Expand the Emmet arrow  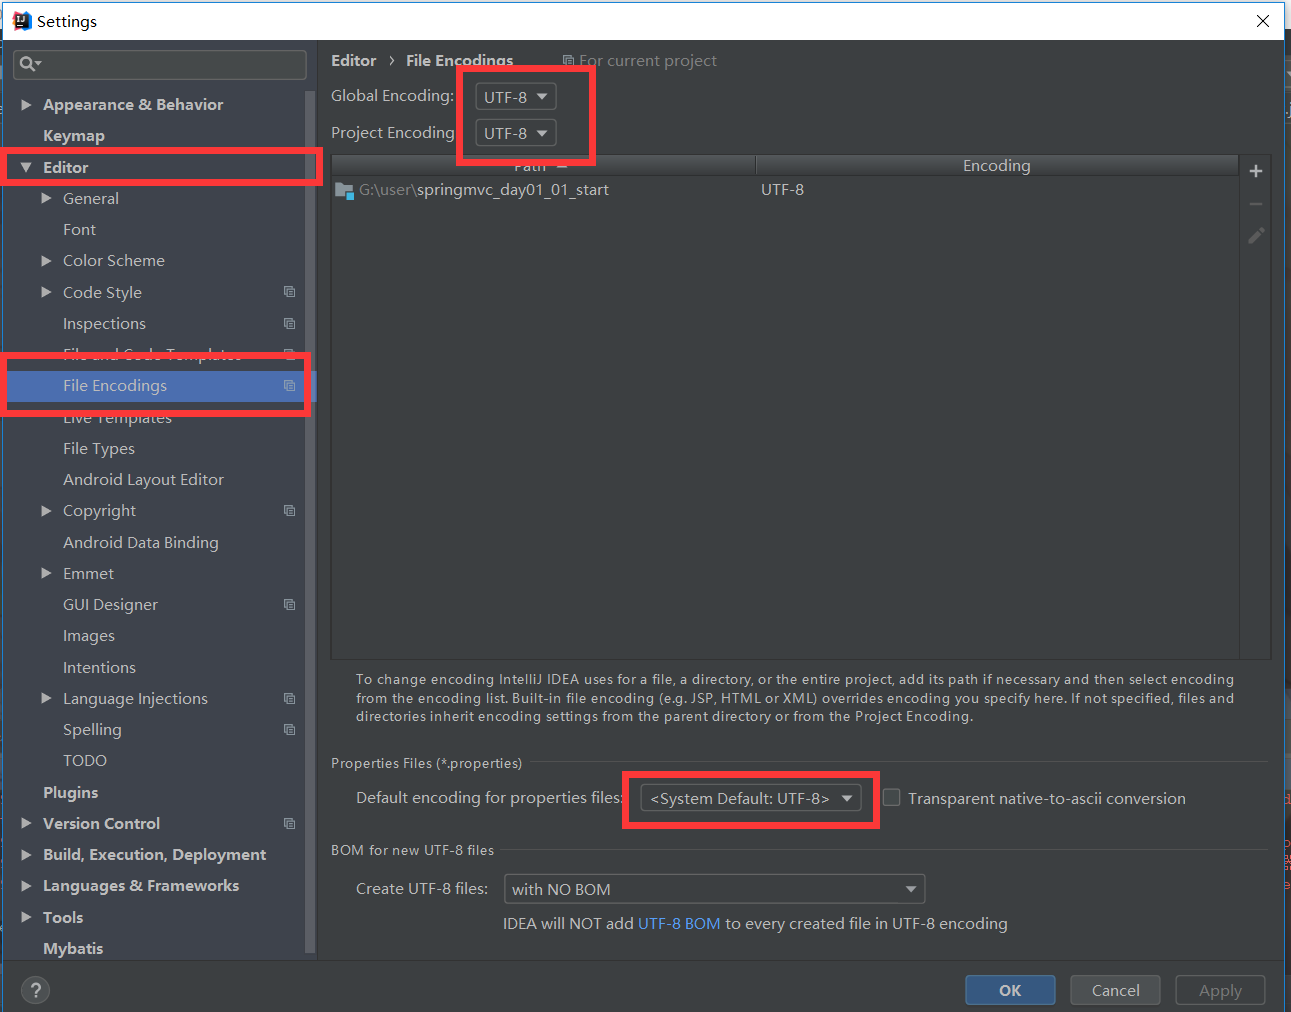coord(46,573)
